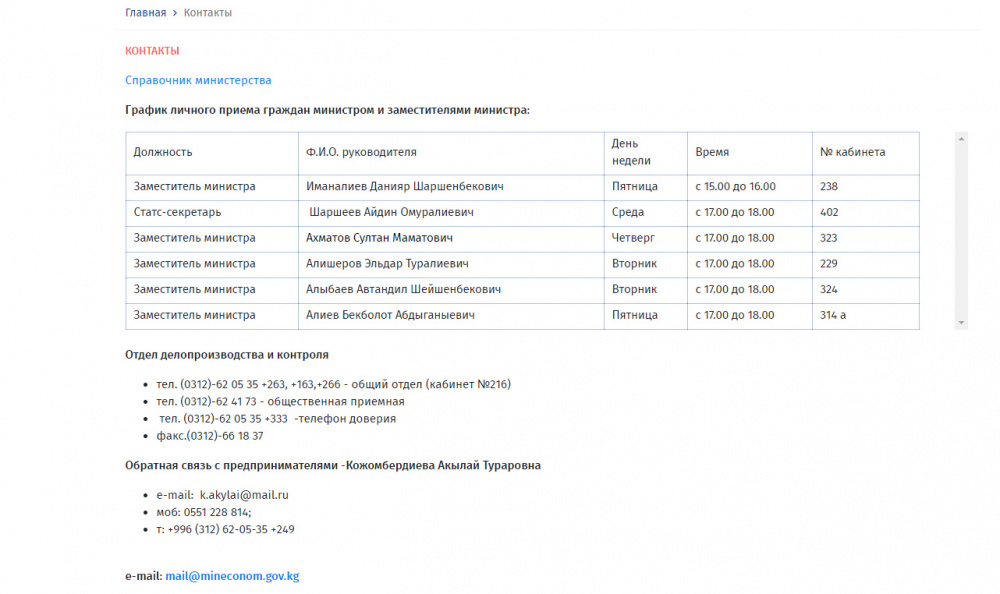Click the Главная breadcrumb link

click(145, 13)
